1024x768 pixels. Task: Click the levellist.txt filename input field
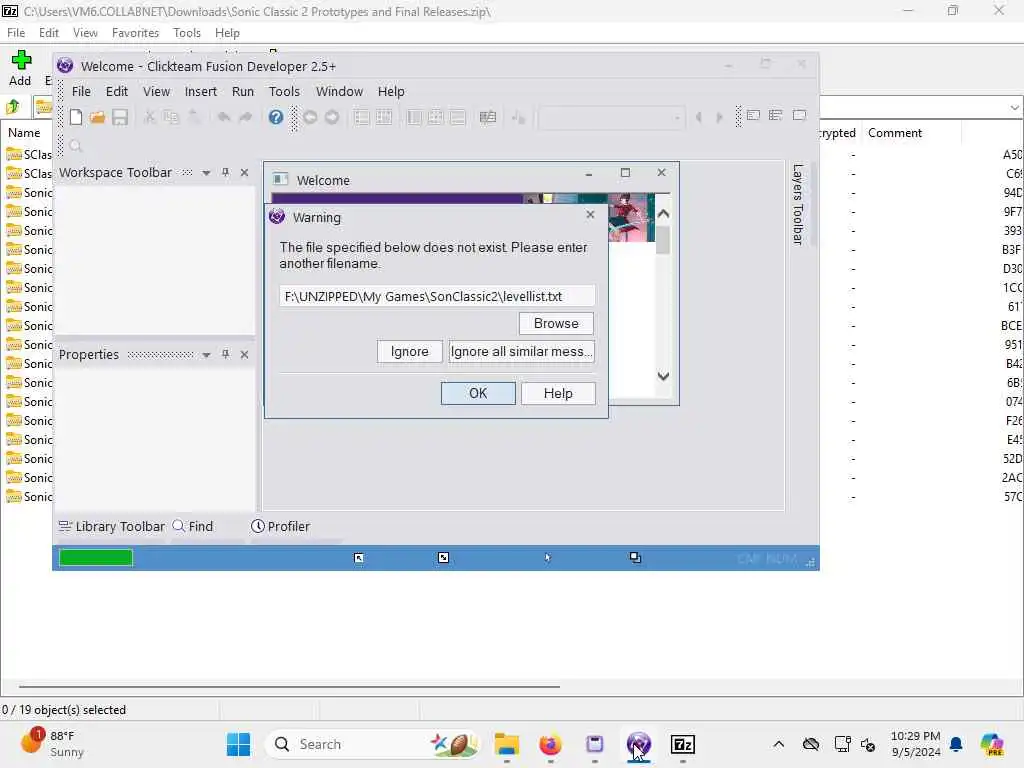(x=437, y=296)
